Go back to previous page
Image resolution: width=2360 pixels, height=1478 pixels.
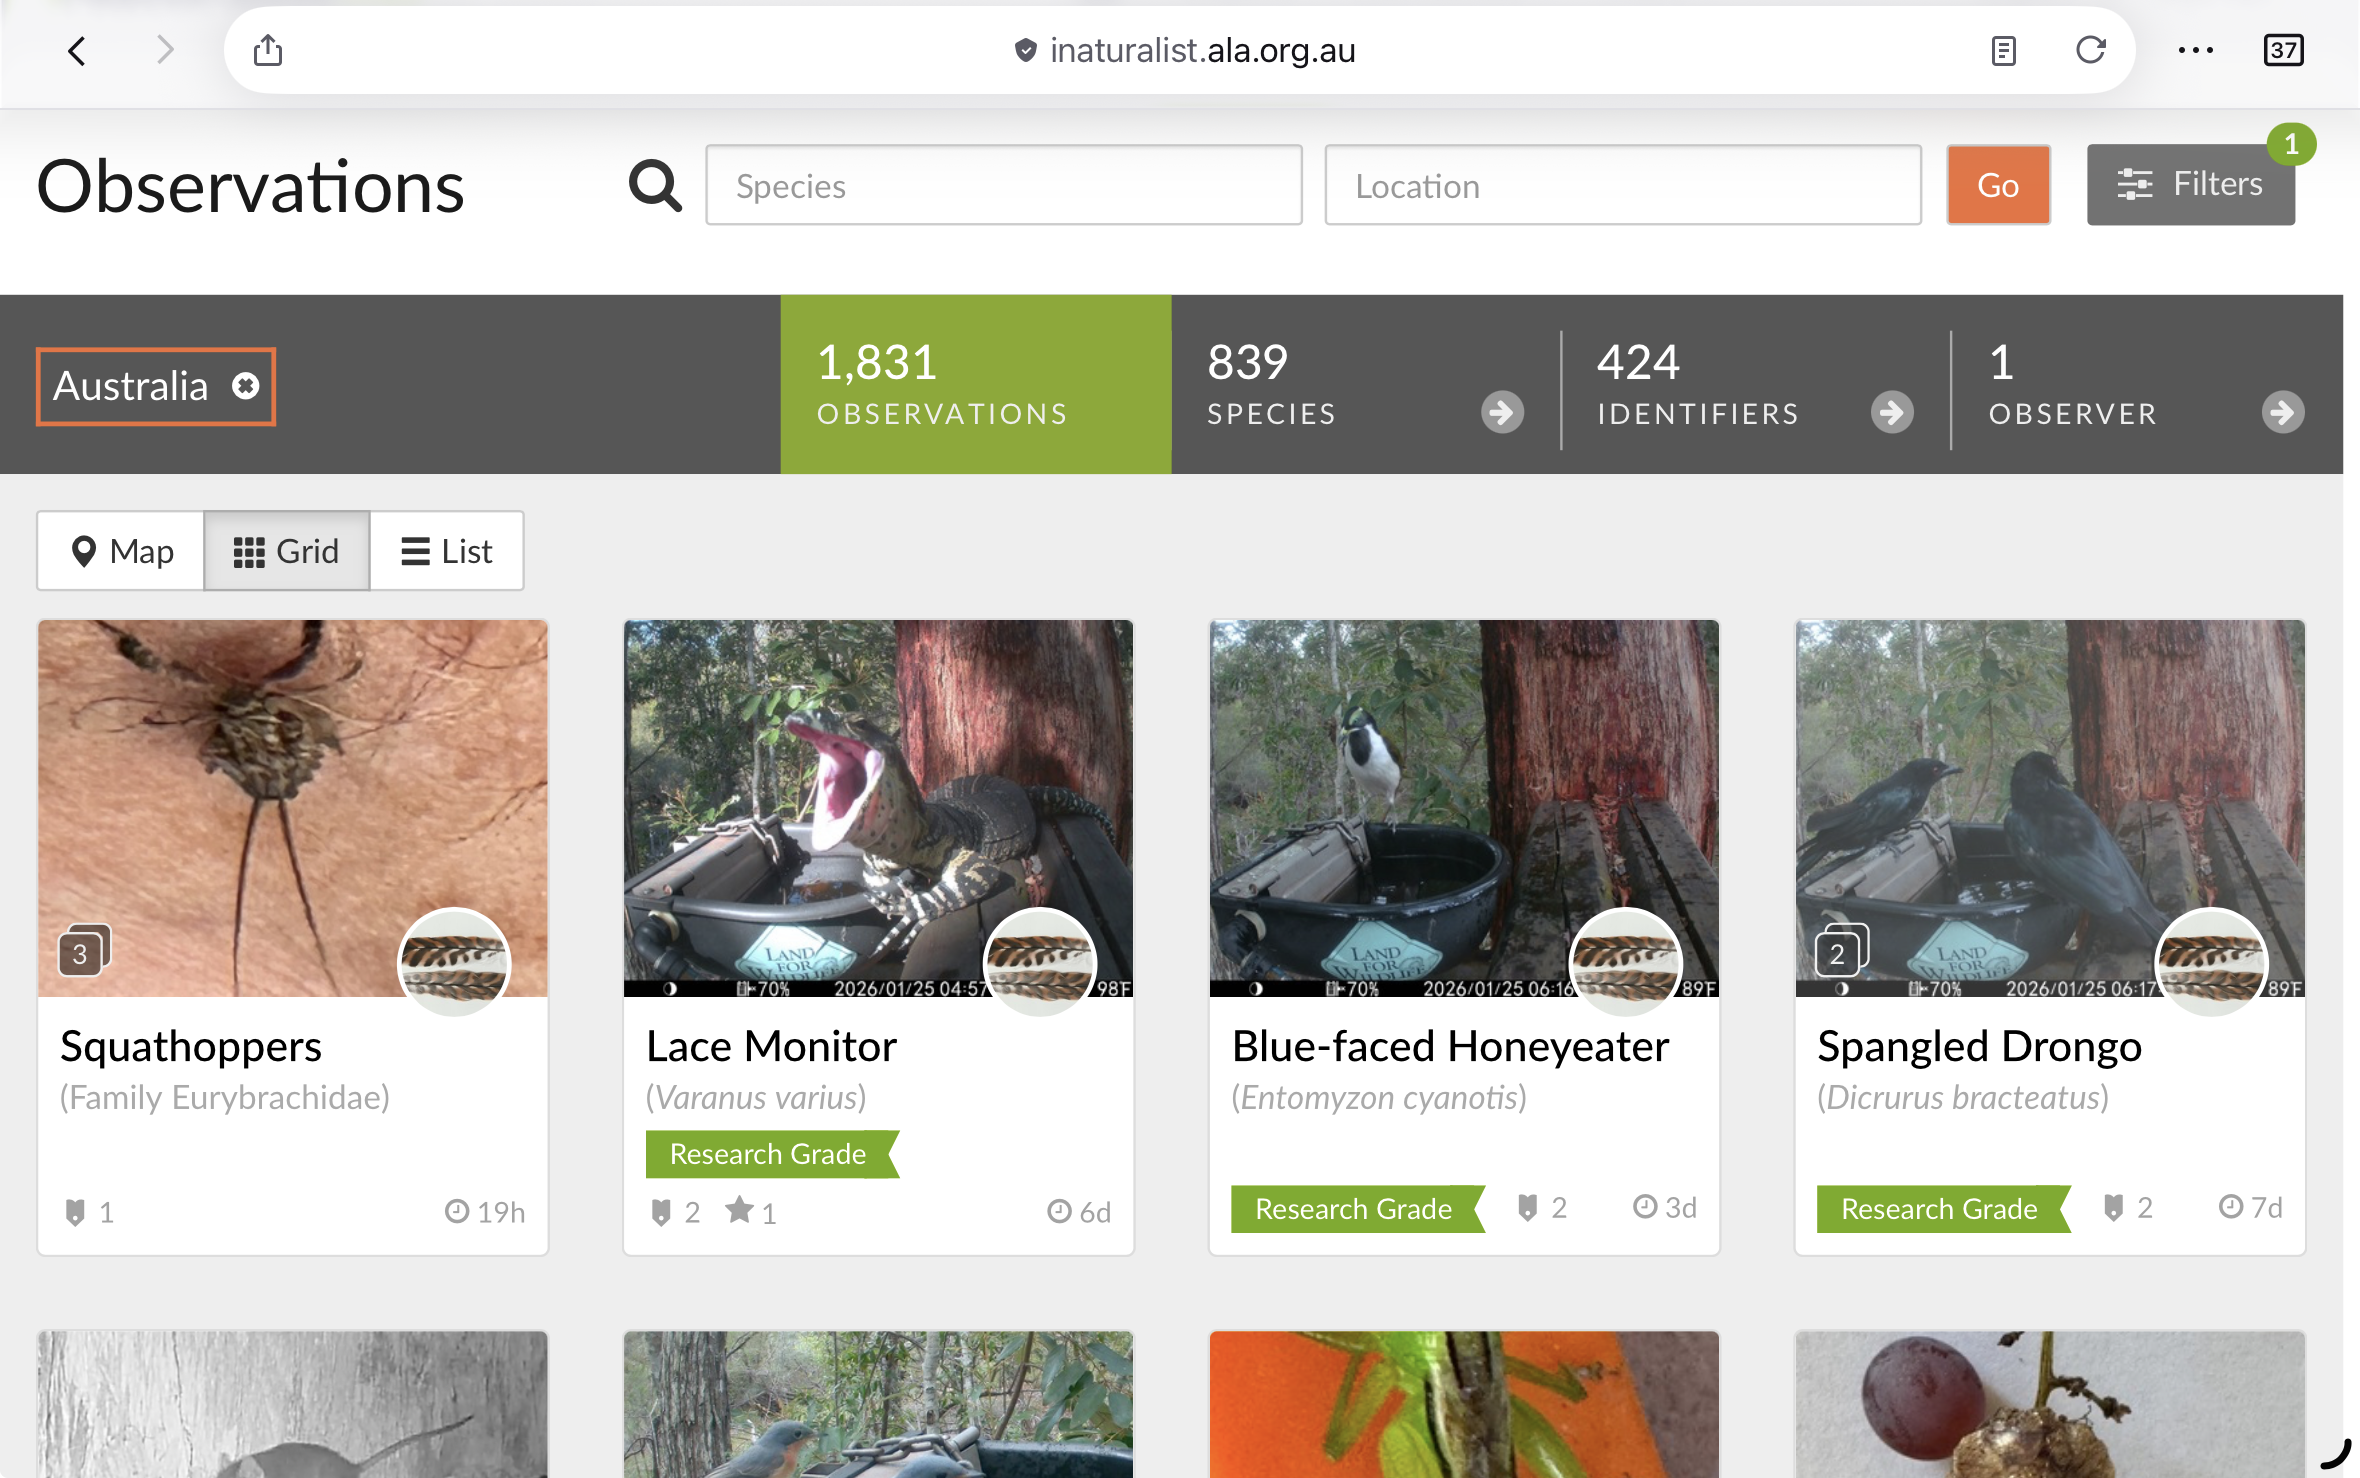(x=77, y=50)
